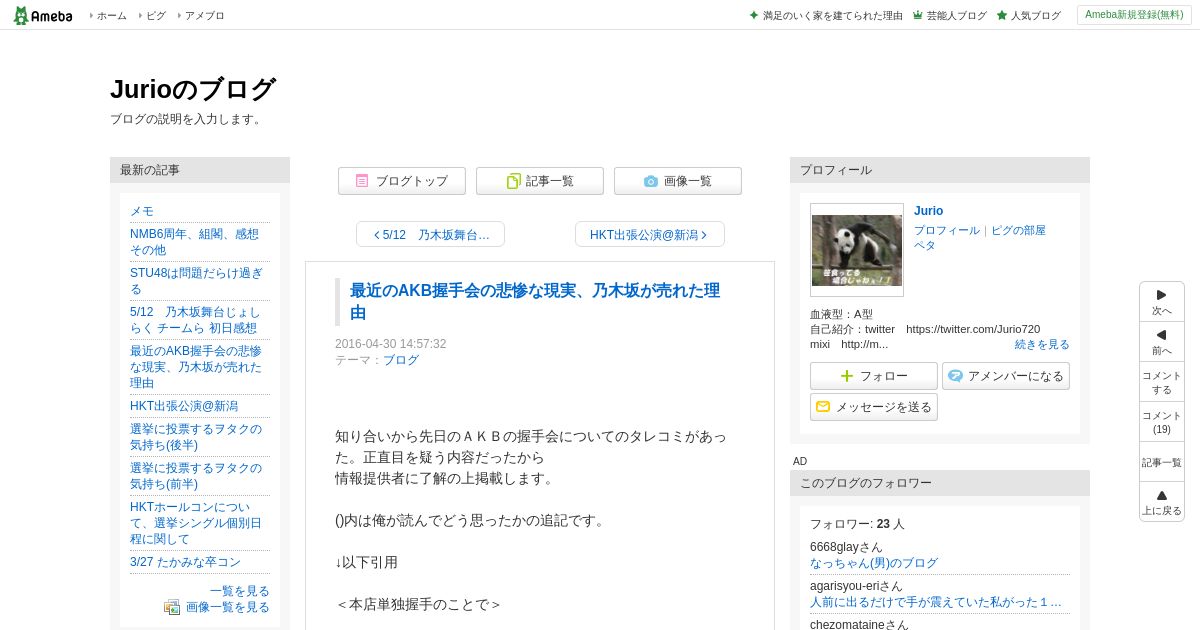The image size is (1200, 630).
Task: Click the crown icon beside 芸能人ブログ
Action: [x=918, y=15]
